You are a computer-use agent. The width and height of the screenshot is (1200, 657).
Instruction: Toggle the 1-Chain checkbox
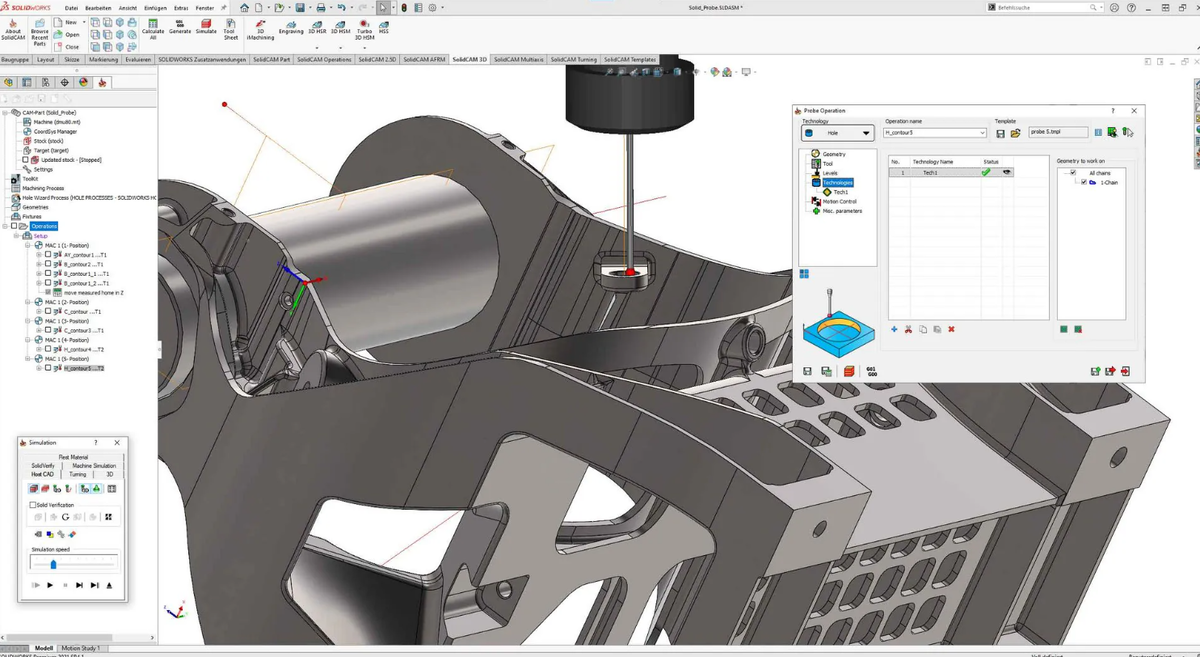tap(1084, 182)
